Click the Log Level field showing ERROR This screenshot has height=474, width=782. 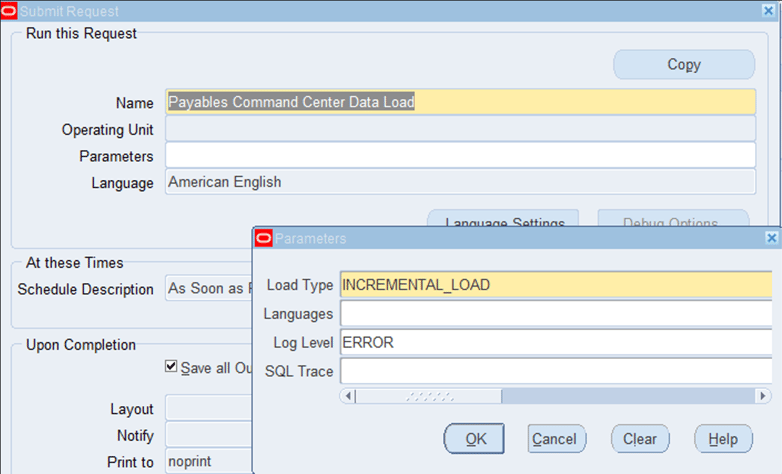(x=555, y=342)
